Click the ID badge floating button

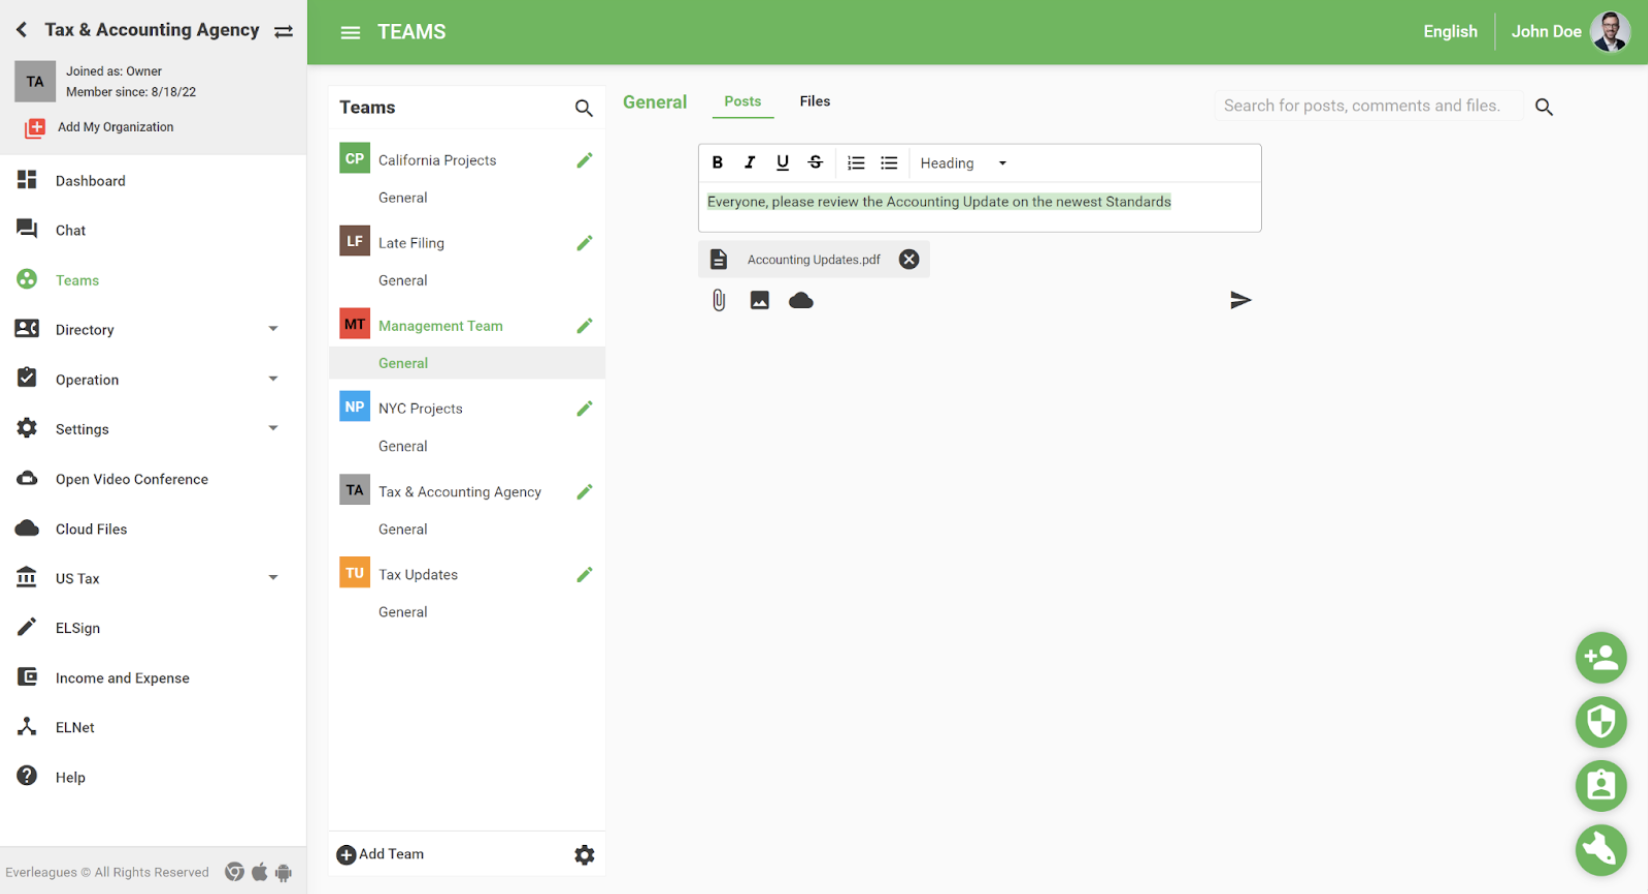pos(1601,785)
